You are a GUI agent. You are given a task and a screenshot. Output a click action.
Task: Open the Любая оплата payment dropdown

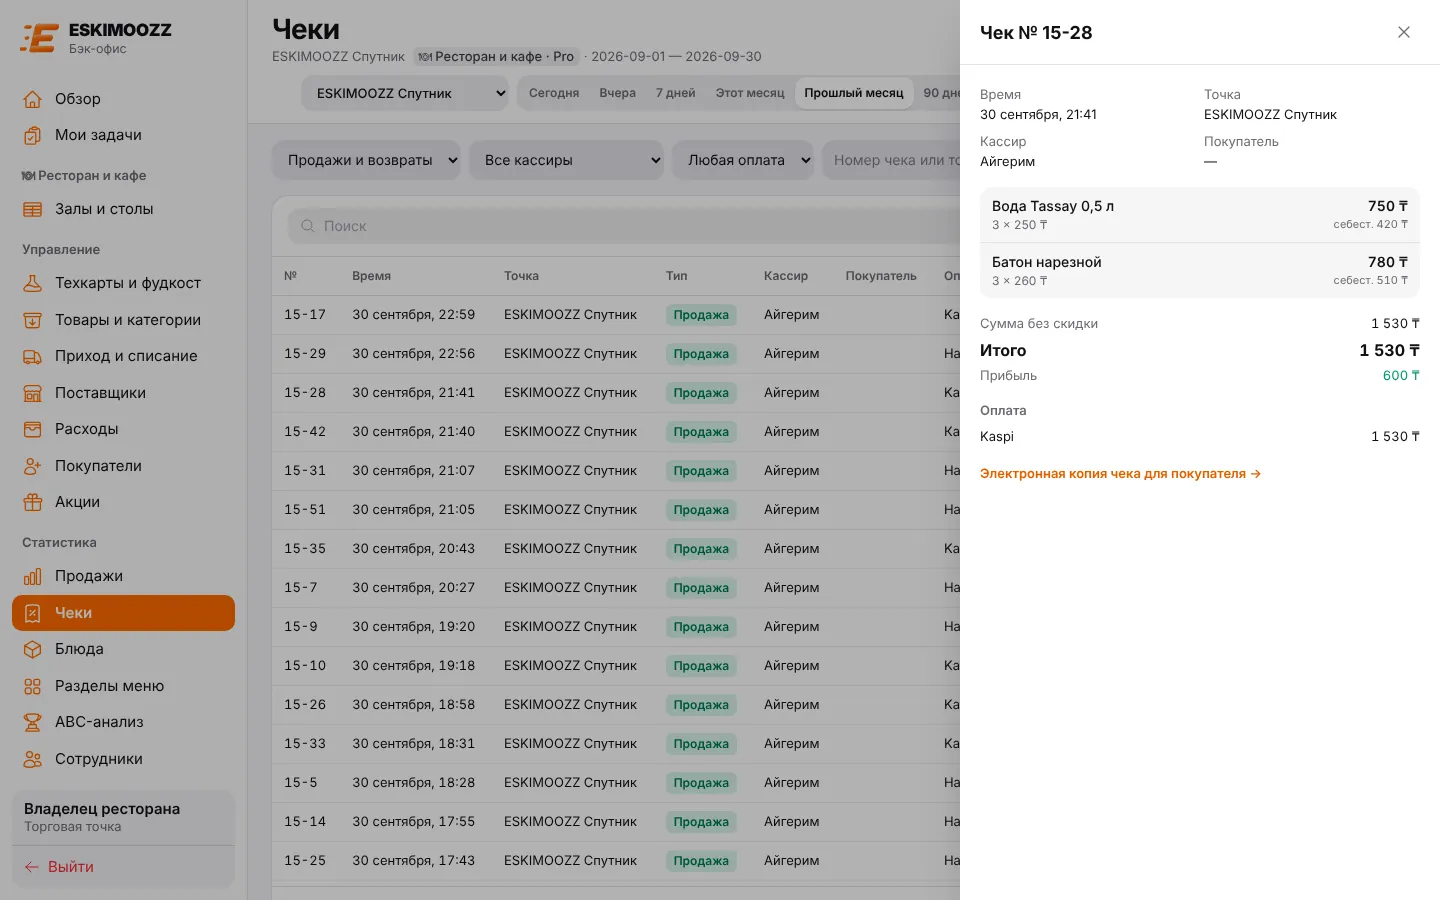[744, 160]
